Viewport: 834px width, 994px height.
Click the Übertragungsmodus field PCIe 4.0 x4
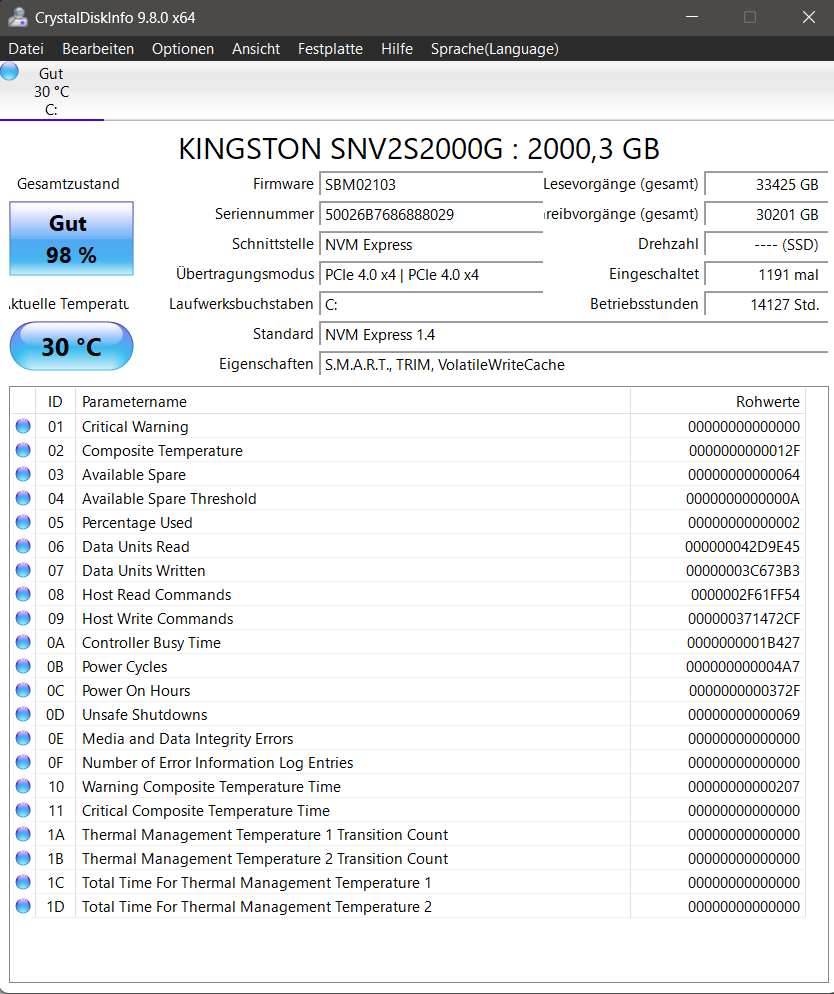pos(431,274)
